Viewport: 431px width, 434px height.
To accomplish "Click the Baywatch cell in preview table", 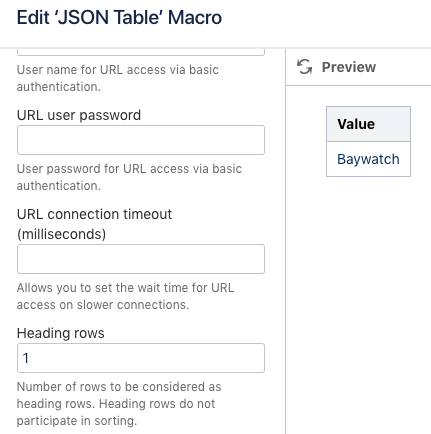I will click(368, 159).
